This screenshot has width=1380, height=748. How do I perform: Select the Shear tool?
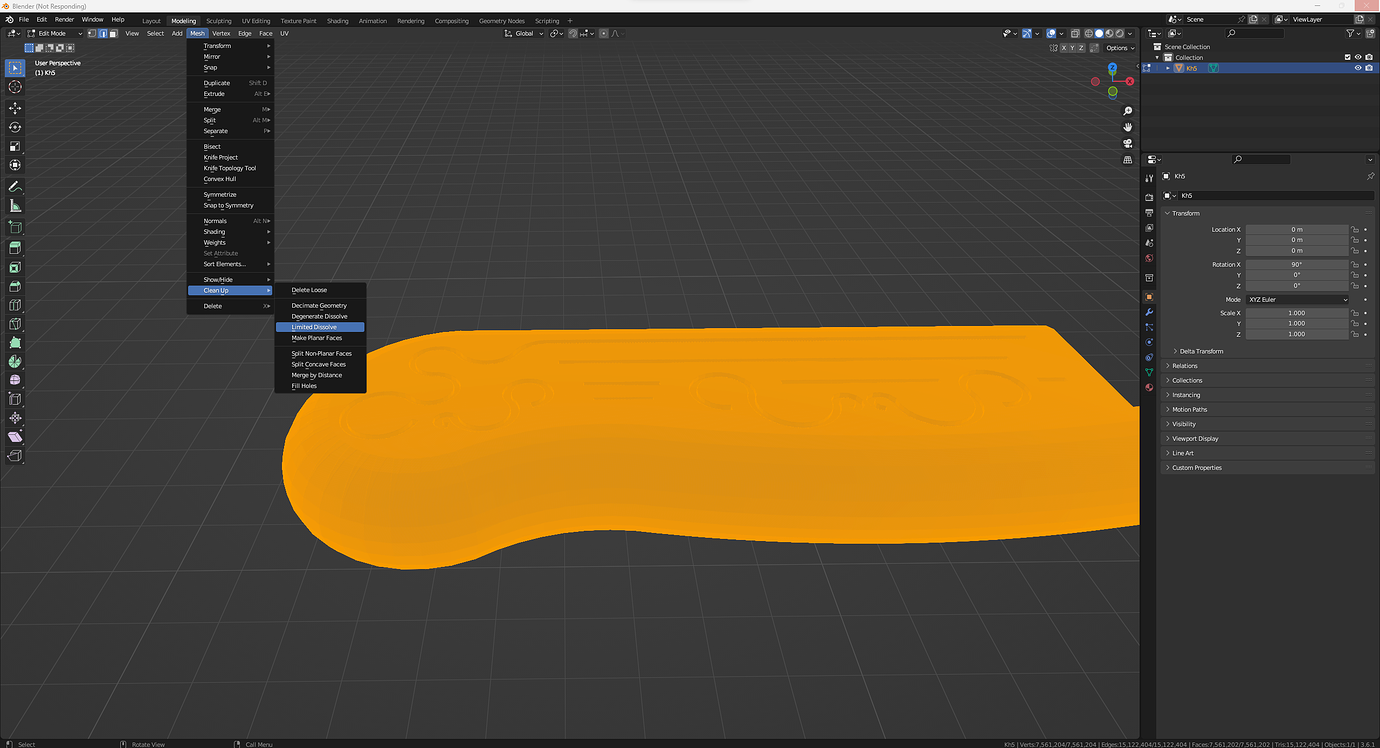15,438
